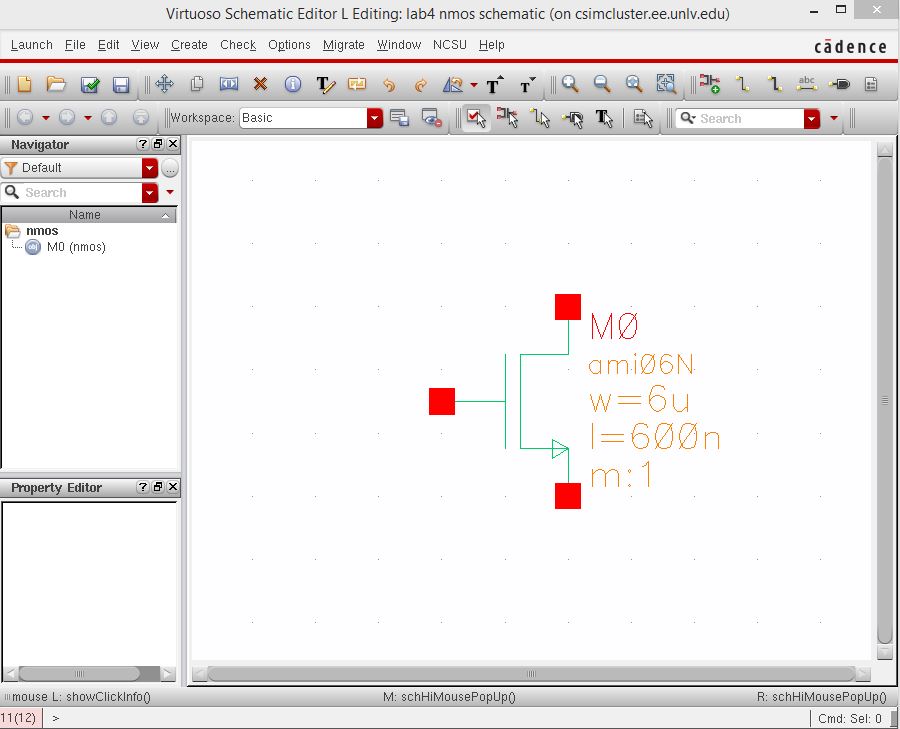
Task: Toggle instance selection filter in toolbar
Action: click(508, 118)
